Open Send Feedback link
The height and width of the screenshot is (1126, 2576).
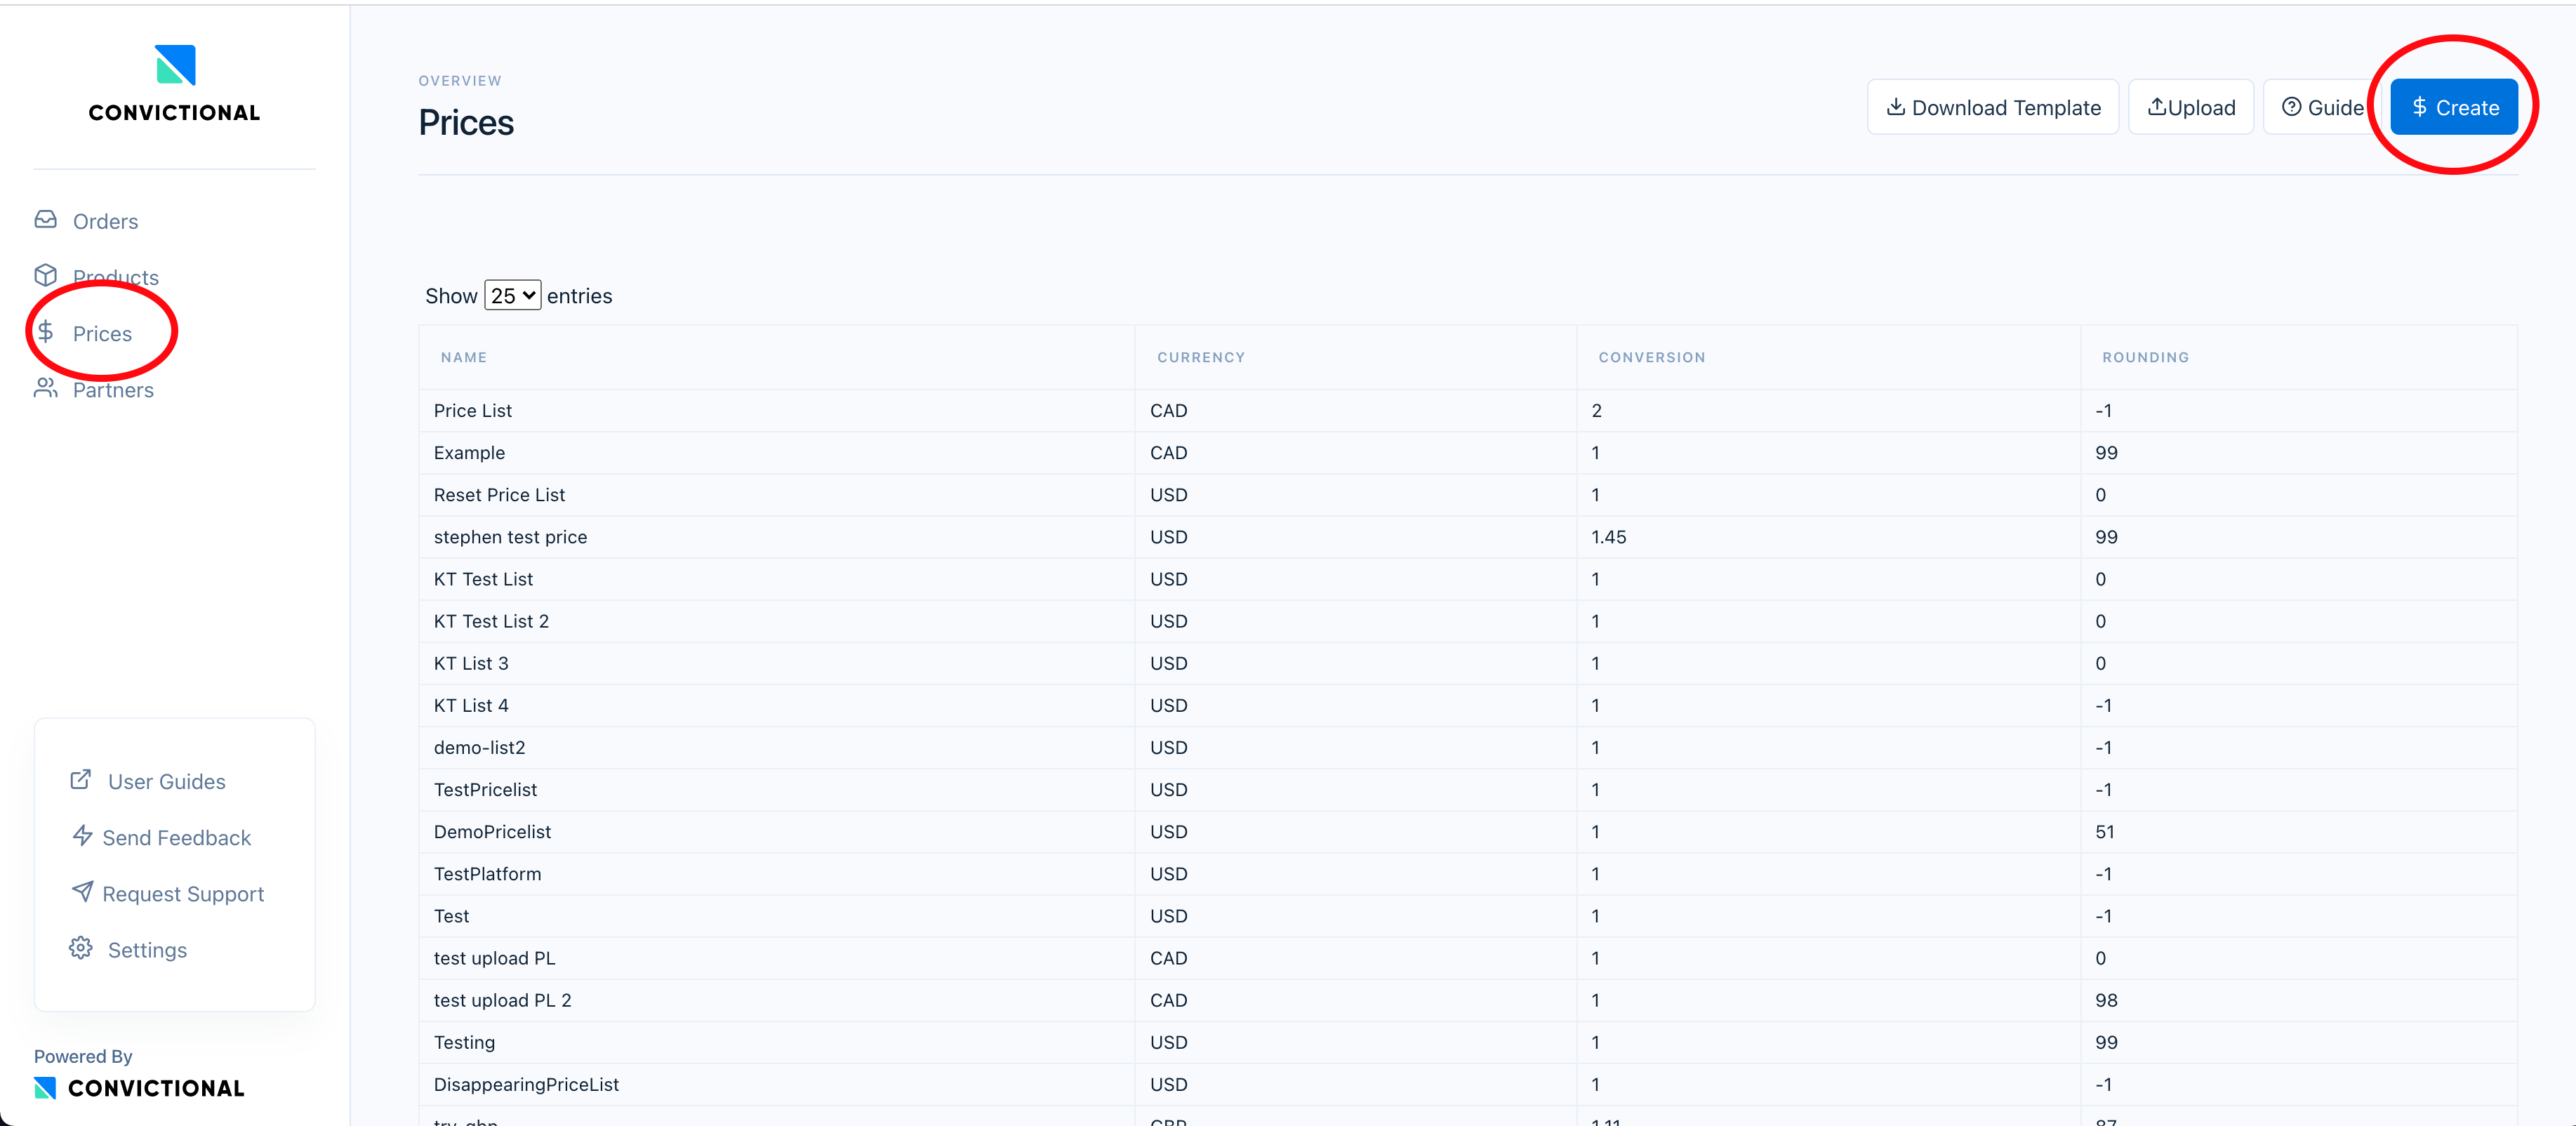[176, 838]
